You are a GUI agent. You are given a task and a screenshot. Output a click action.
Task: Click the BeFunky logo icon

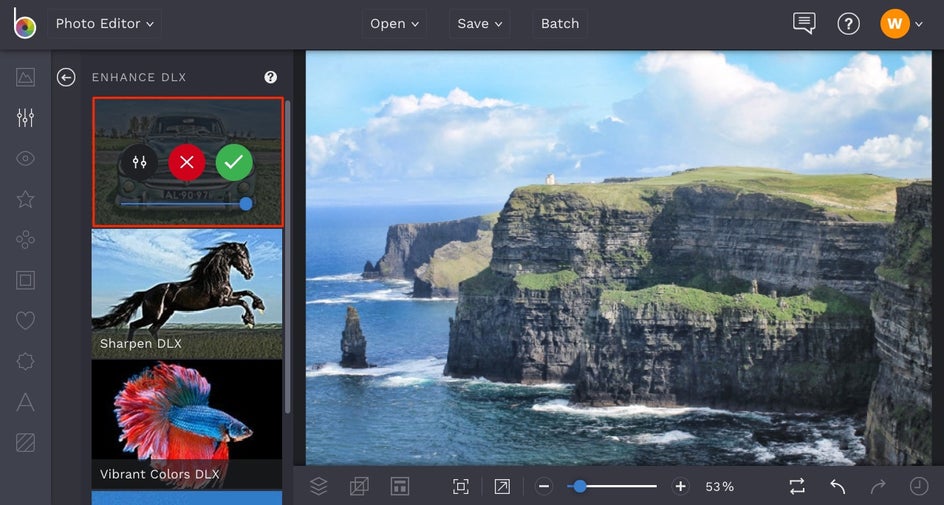25,23
